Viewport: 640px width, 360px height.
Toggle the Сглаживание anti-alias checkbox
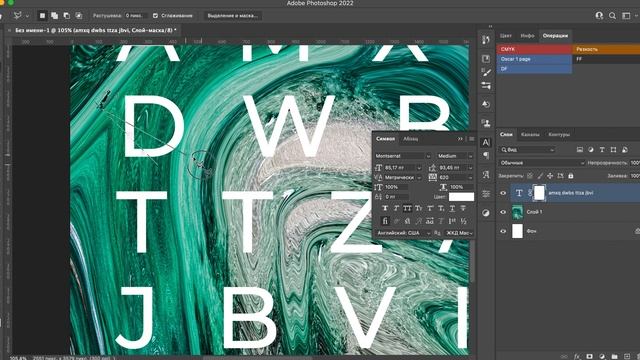click(155, 16)
